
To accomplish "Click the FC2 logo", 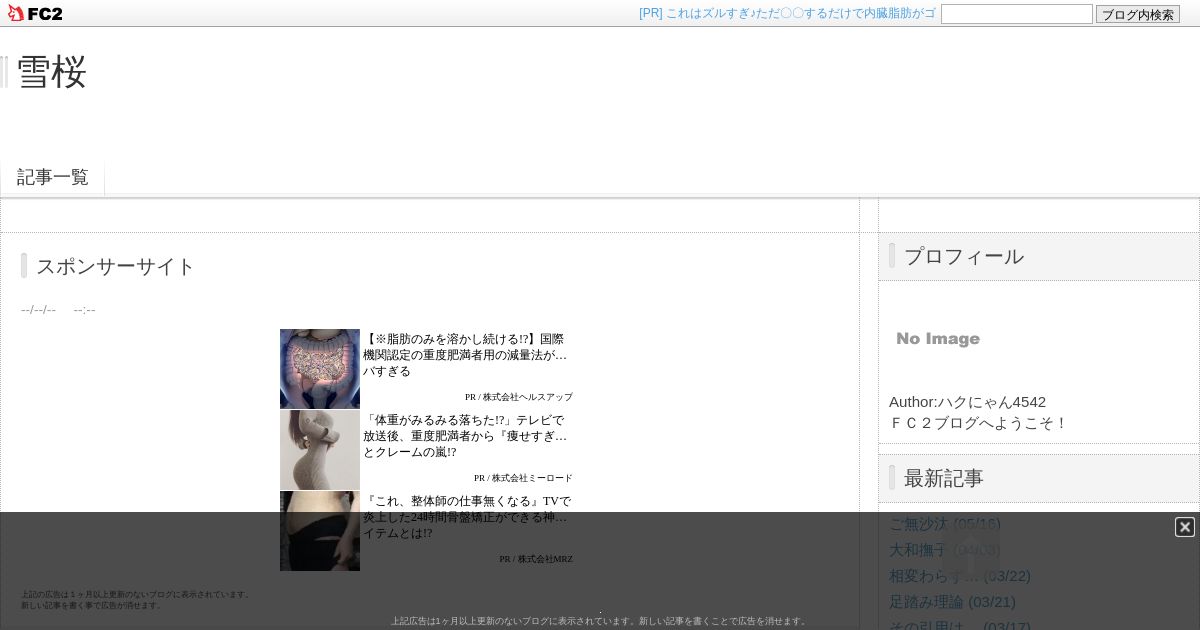I will (35, 13).
